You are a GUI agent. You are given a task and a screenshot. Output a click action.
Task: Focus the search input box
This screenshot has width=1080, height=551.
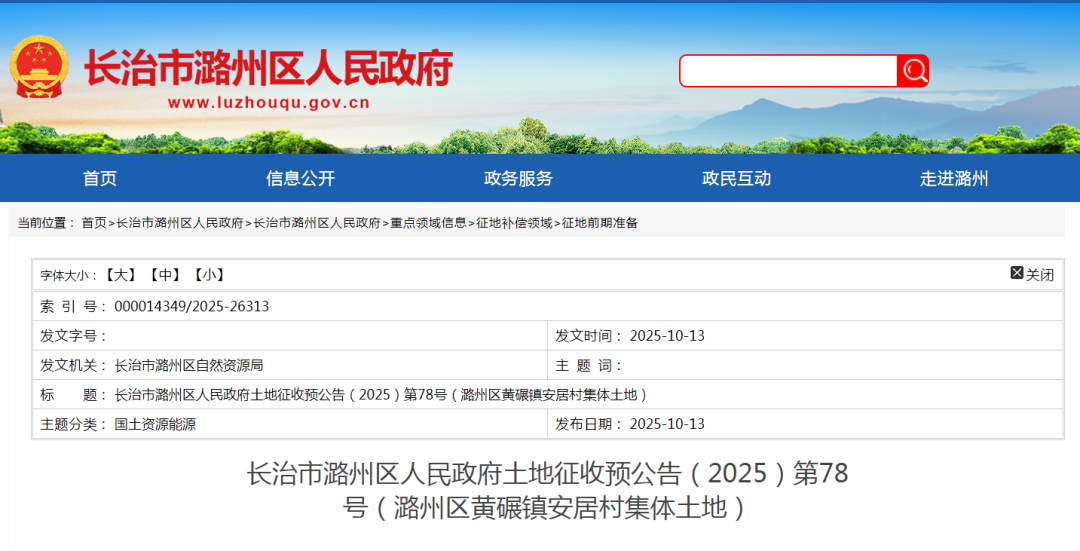point(788,71)
